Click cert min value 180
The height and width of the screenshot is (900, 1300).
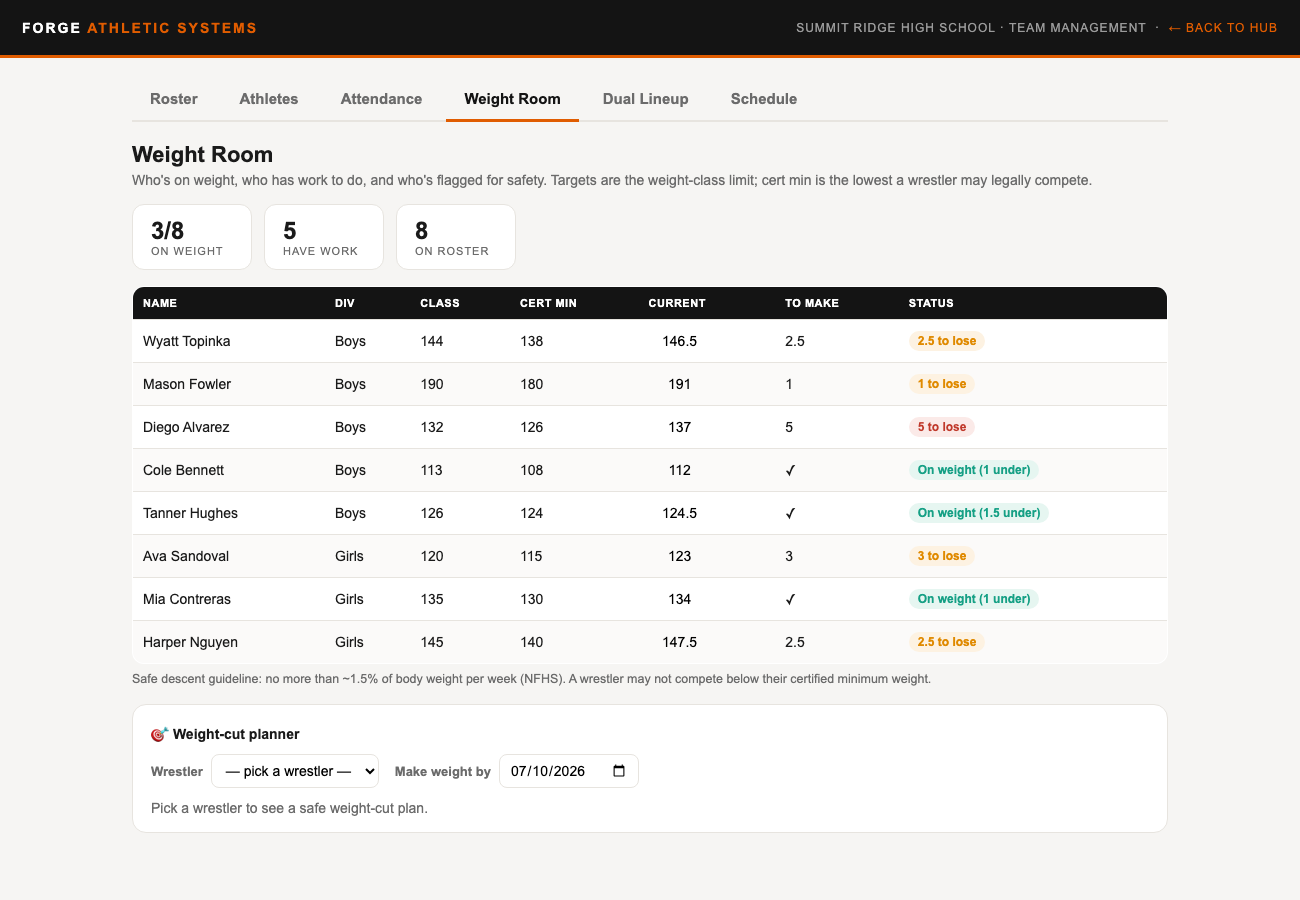coord(532,384)
